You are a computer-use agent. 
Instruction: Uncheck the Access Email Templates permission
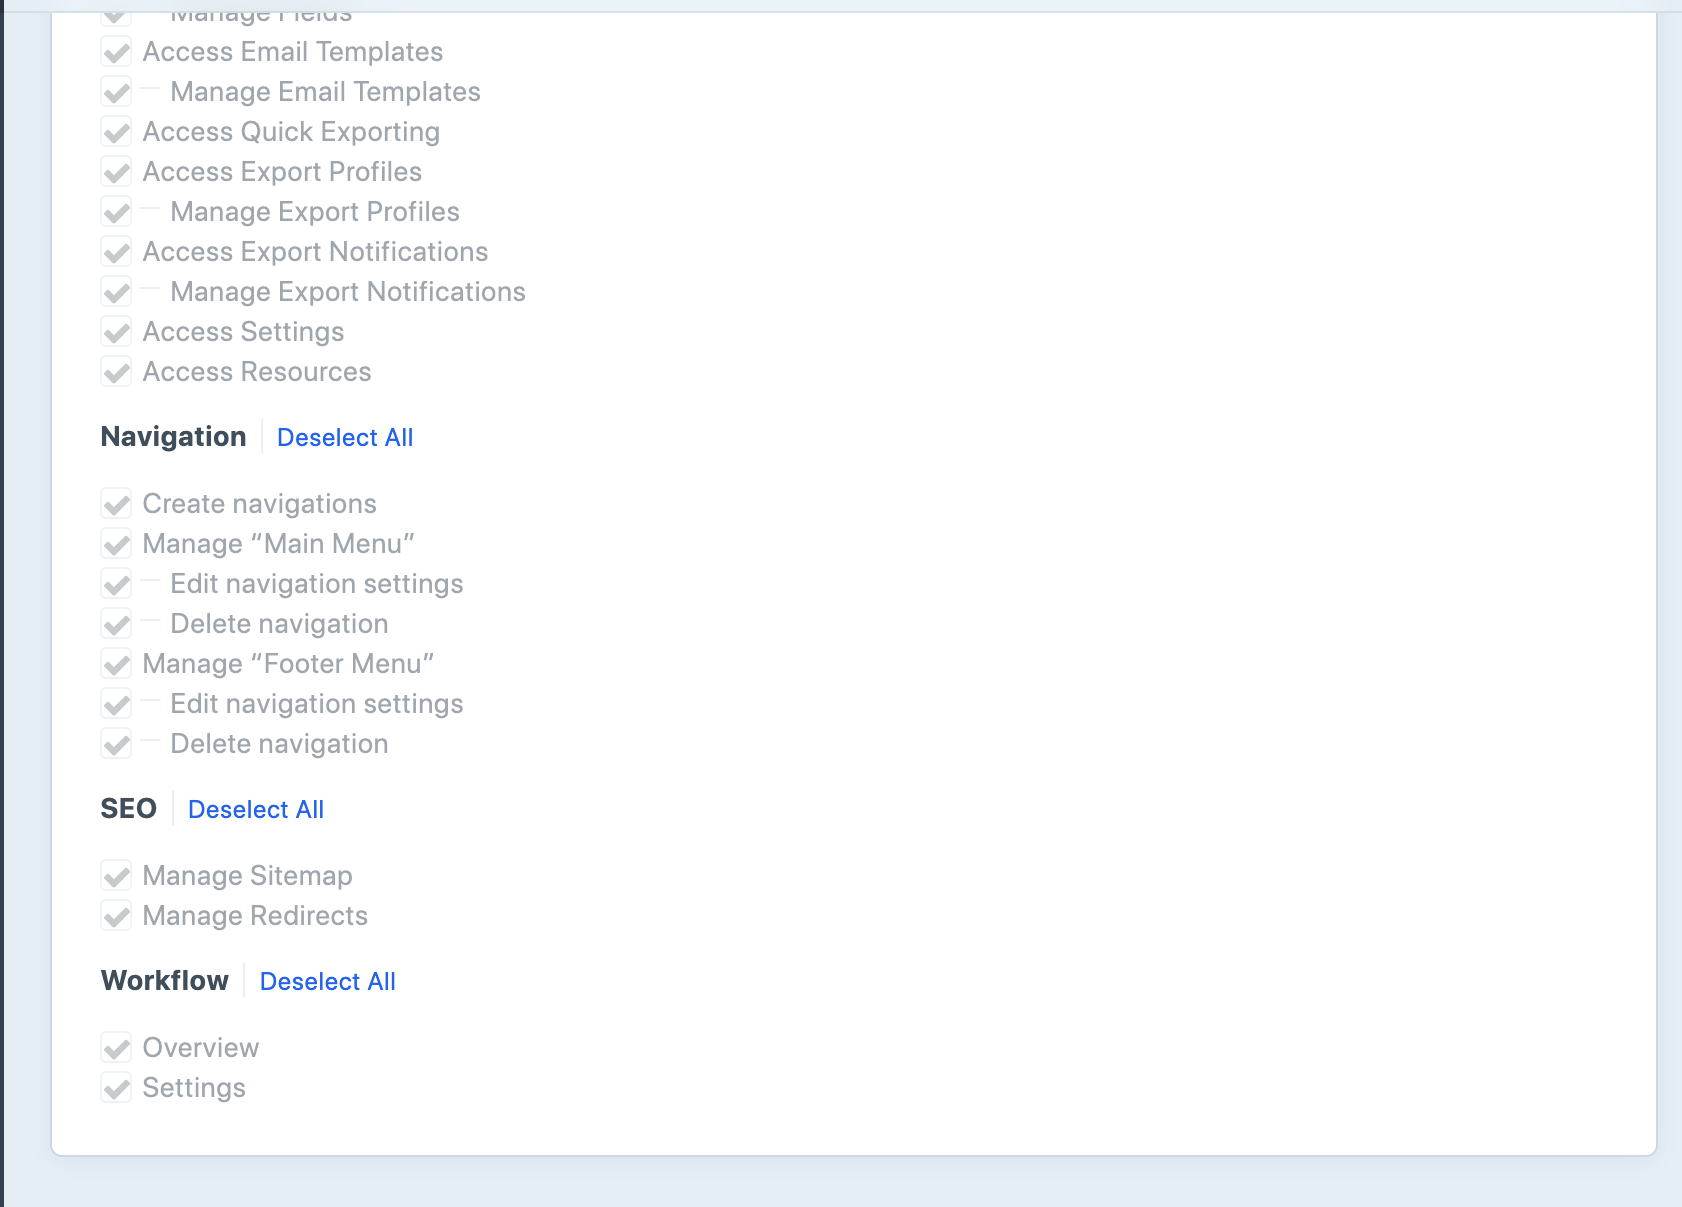click(116, 52)
